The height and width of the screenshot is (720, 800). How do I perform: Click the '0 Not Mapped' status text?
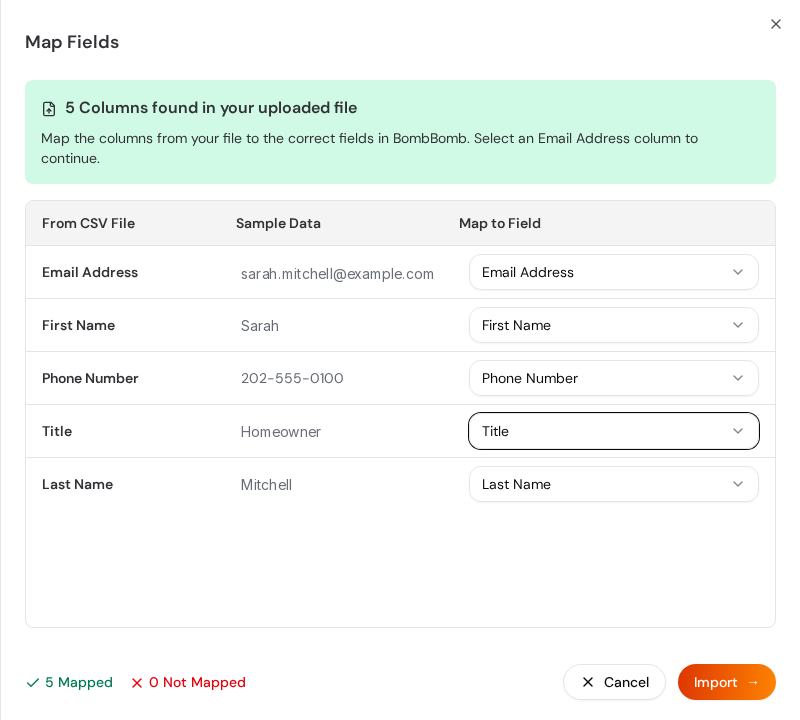tap(197, 682)
